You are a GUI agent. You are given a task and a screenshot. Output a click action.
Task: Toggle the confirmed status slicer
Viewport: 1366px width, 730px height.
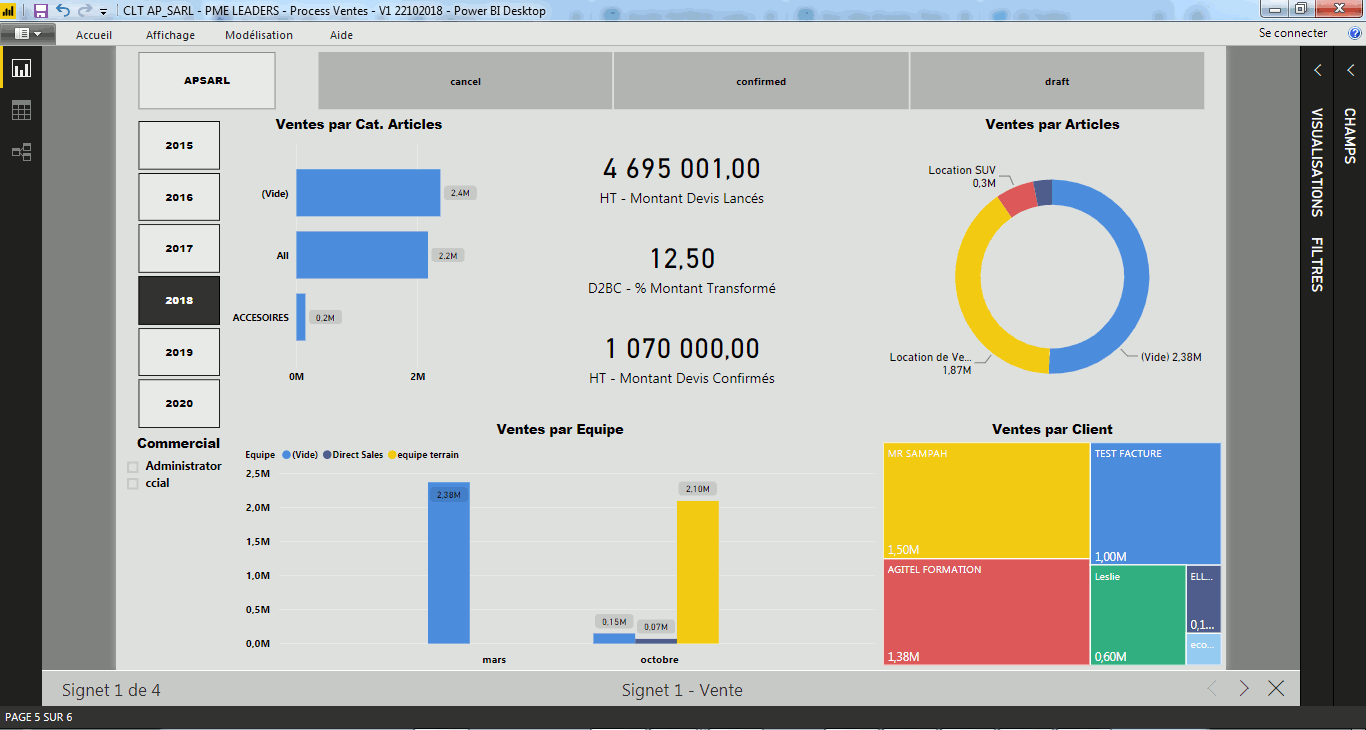(760, 80)
